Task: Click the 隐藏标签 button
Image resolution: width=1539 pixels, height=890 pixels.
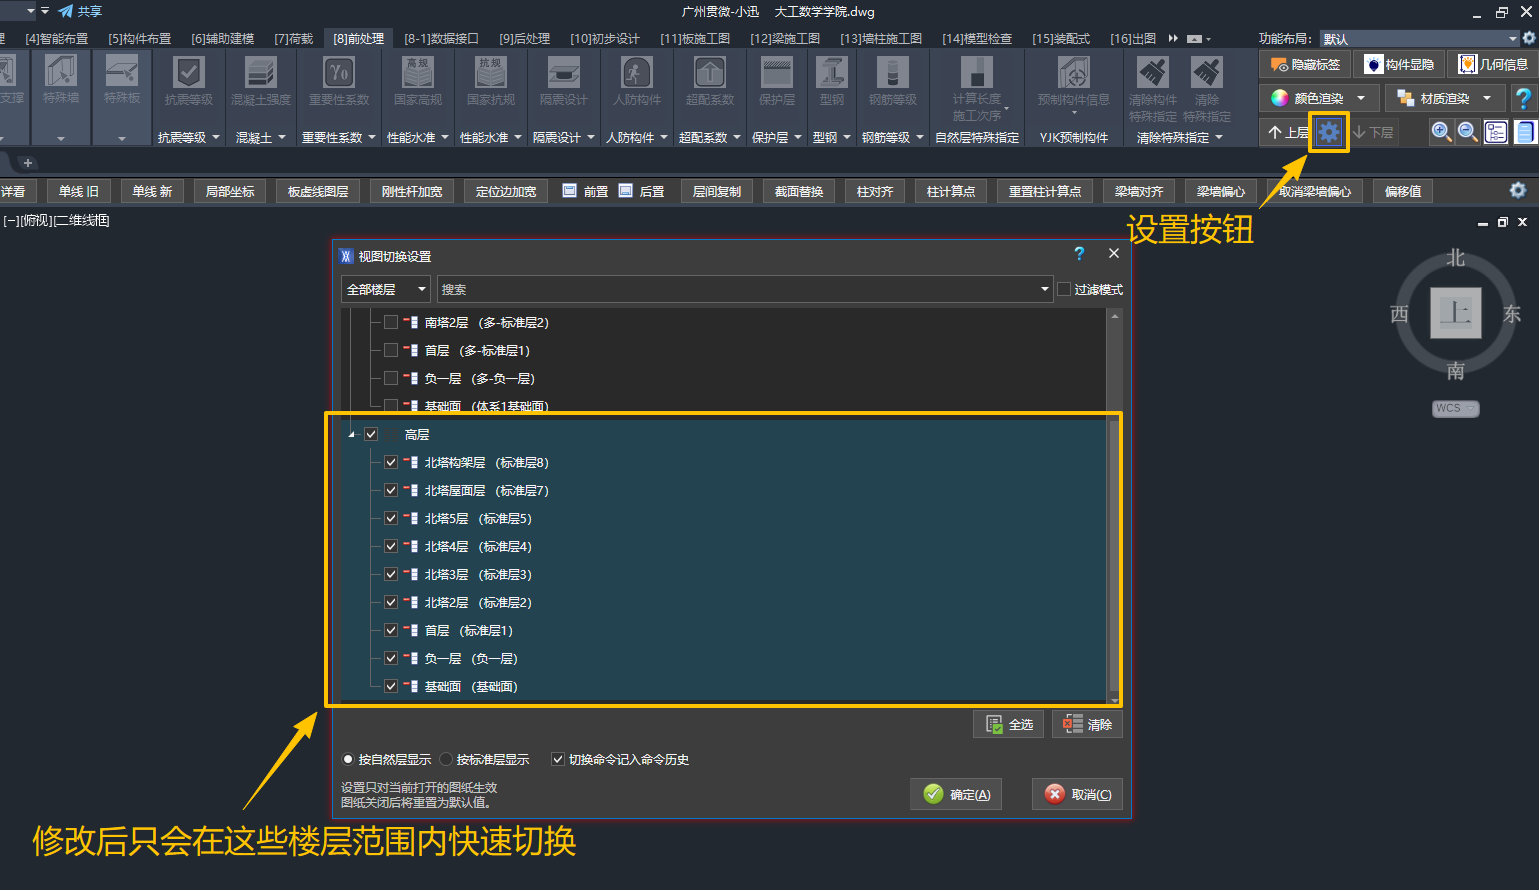Action: [x=1305, y=64]
